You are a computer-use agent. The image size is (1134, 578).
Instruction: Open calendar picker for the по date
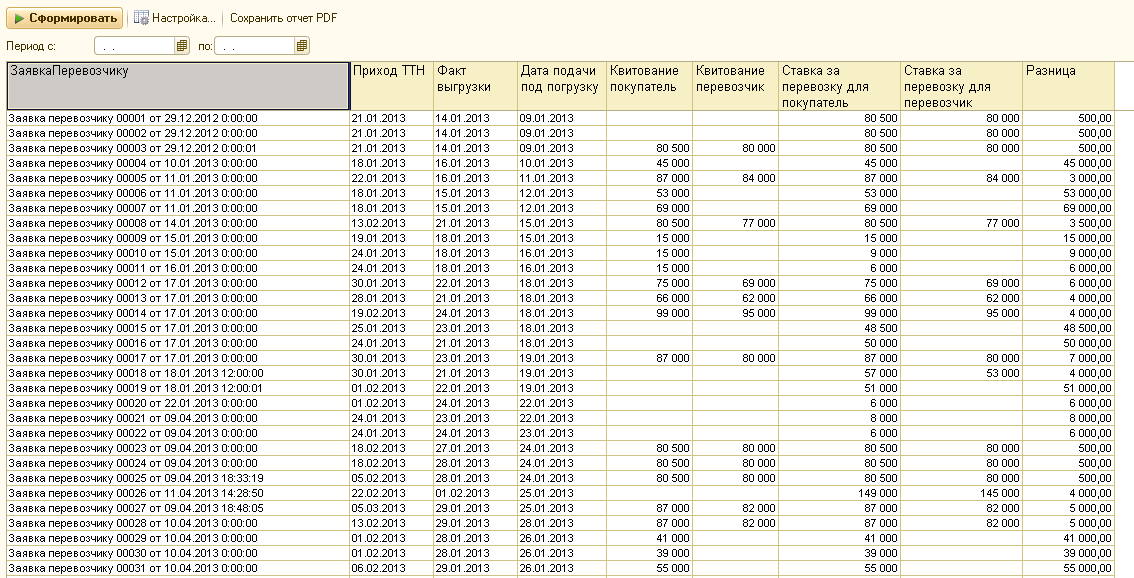302,46
